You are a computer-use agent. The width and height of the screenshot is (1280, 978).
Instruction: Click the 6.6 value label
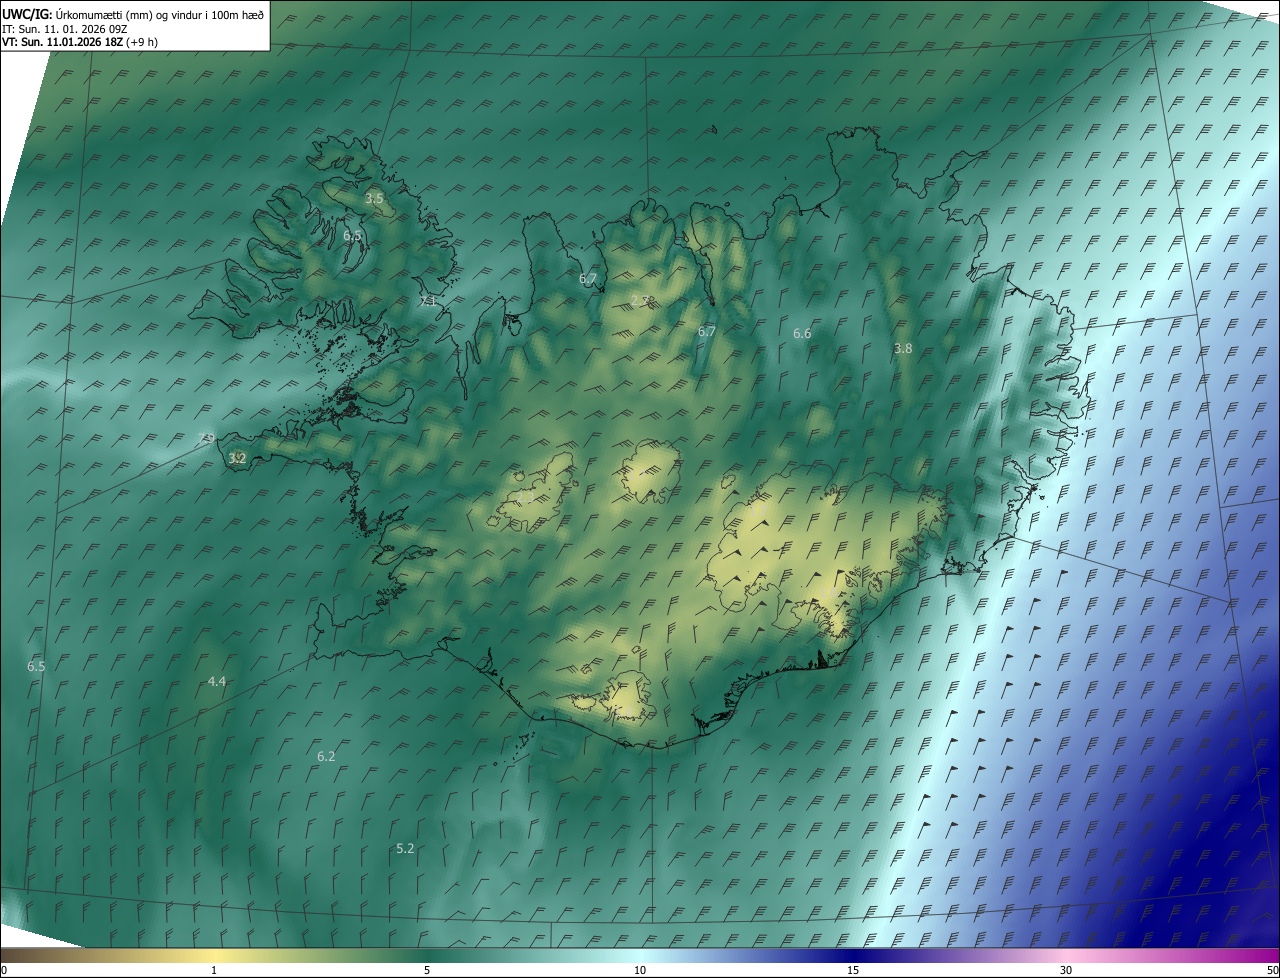coord(802,334)
